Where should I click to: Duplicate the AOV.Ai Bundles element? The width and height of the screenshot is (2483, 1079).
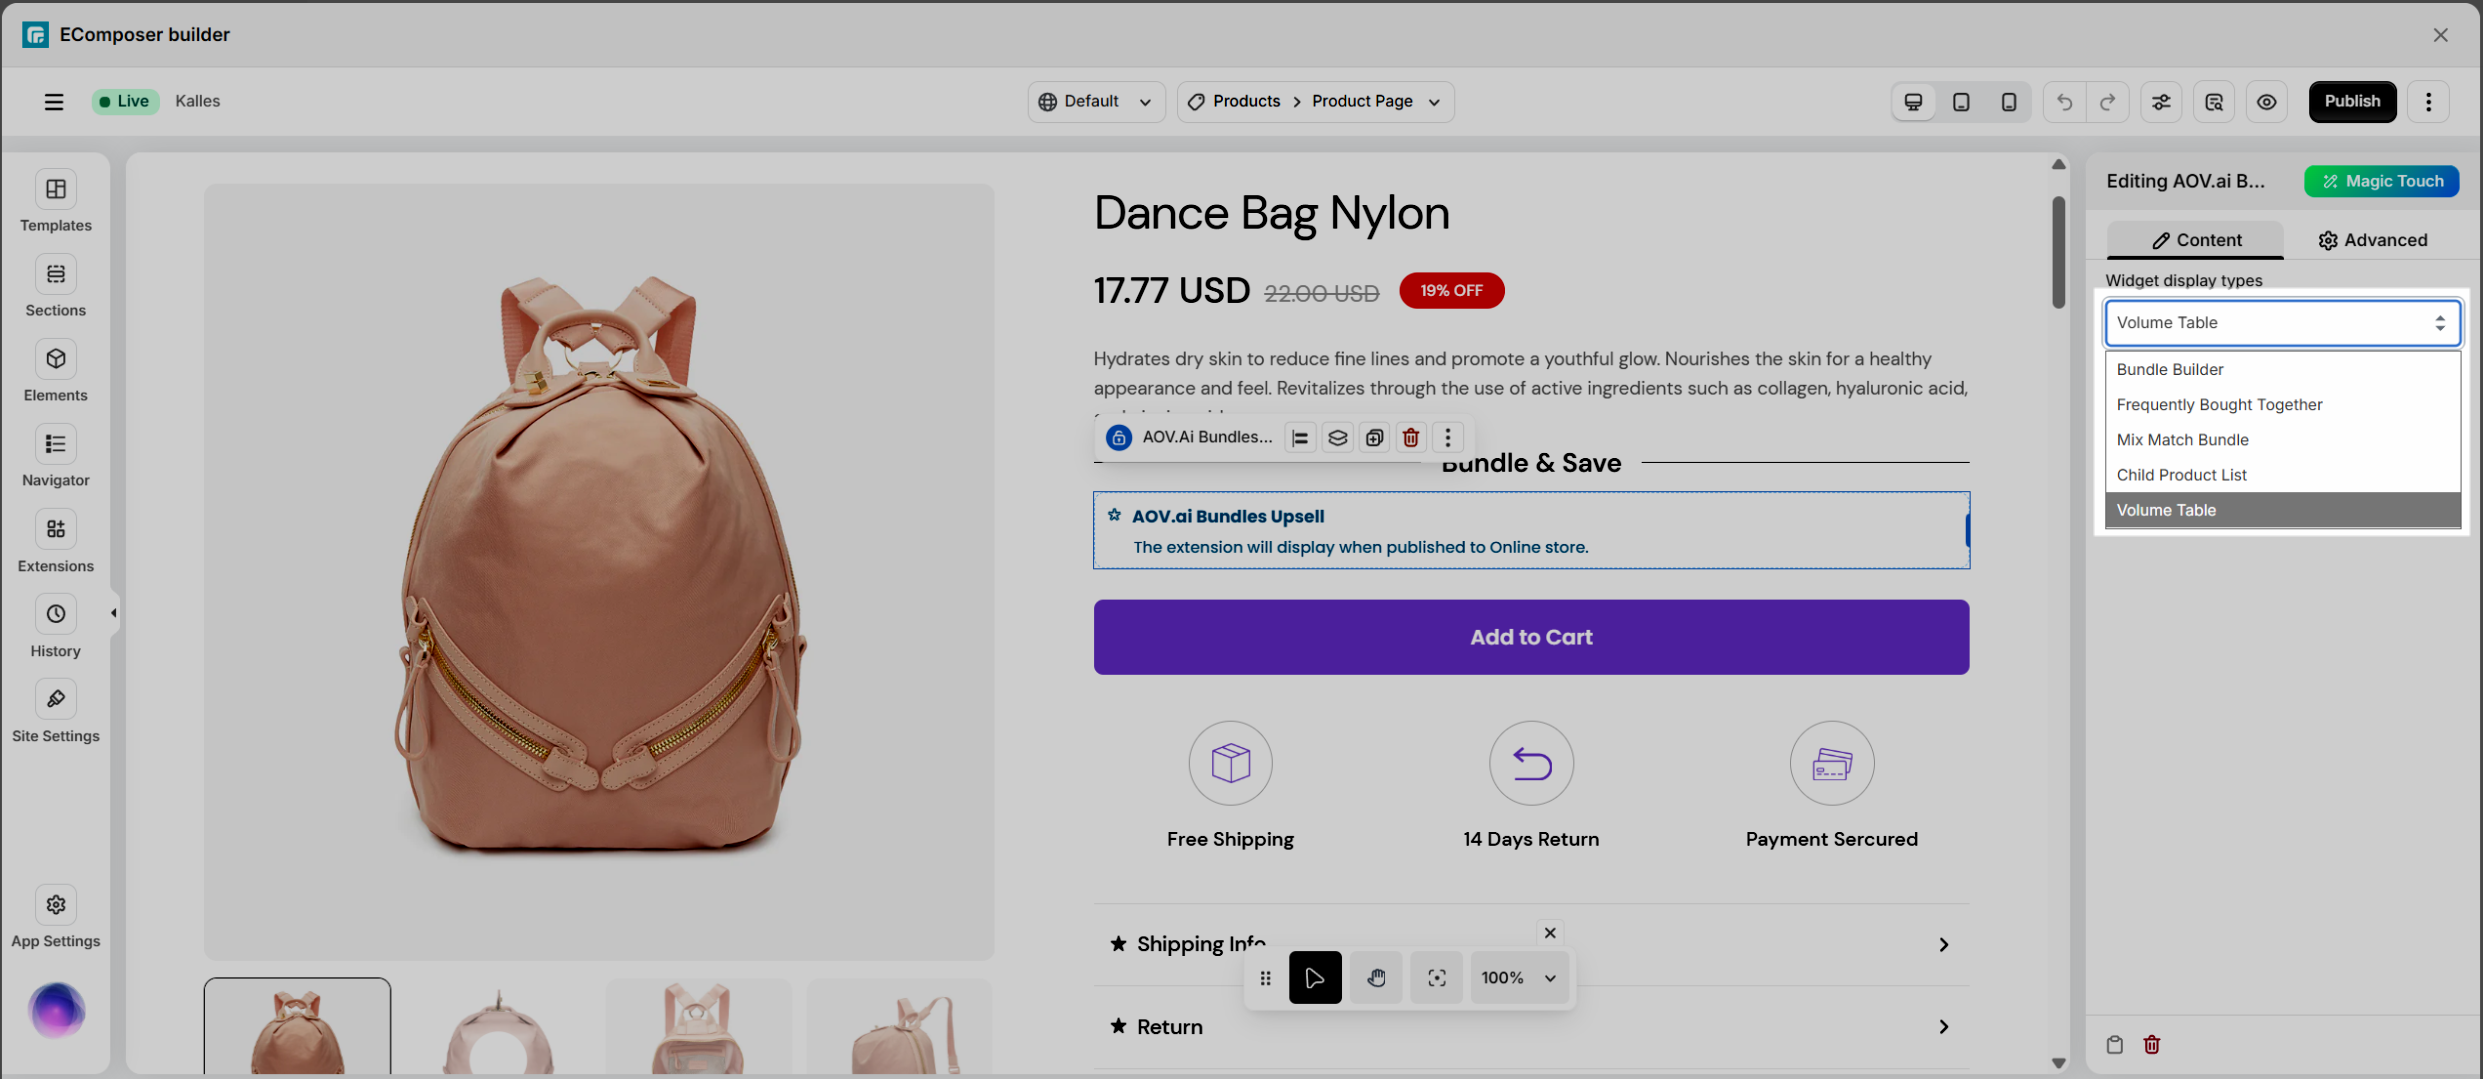click(1374, 438)
